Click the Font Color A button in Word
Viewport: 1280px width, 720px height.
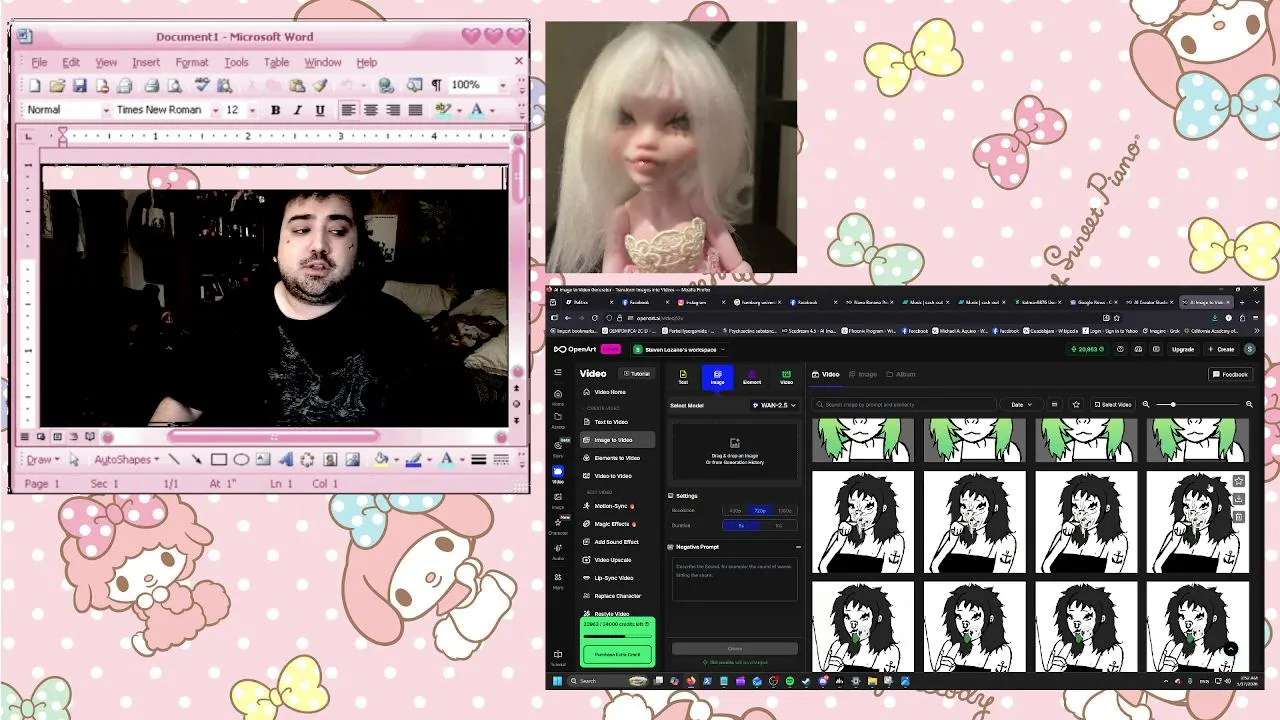(478, 110)
